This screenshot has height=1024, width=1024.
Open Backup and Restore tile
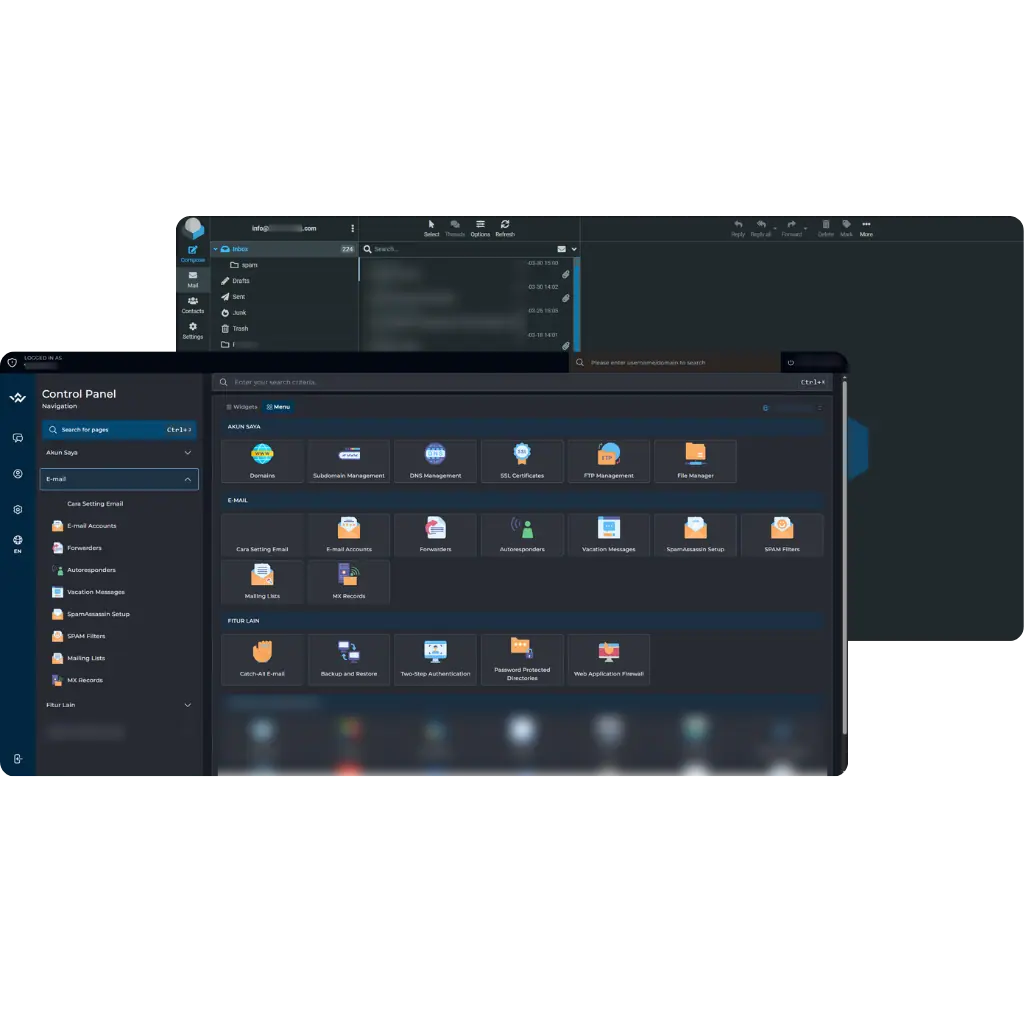349,659
